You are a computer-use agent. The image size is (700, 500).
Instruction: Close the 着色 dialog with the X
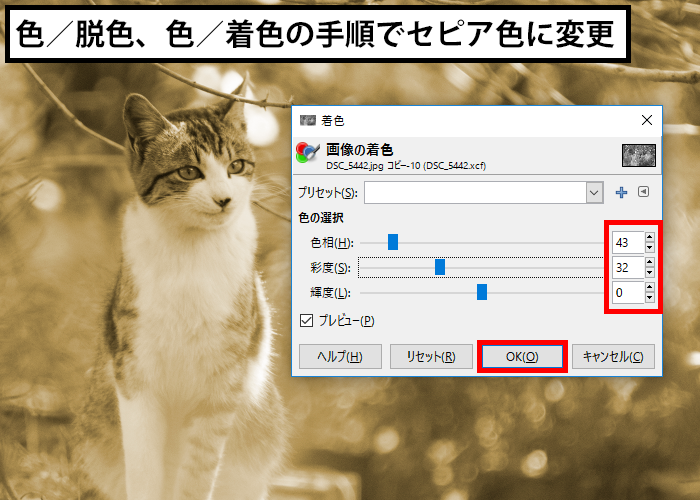(x=646, y=120)
